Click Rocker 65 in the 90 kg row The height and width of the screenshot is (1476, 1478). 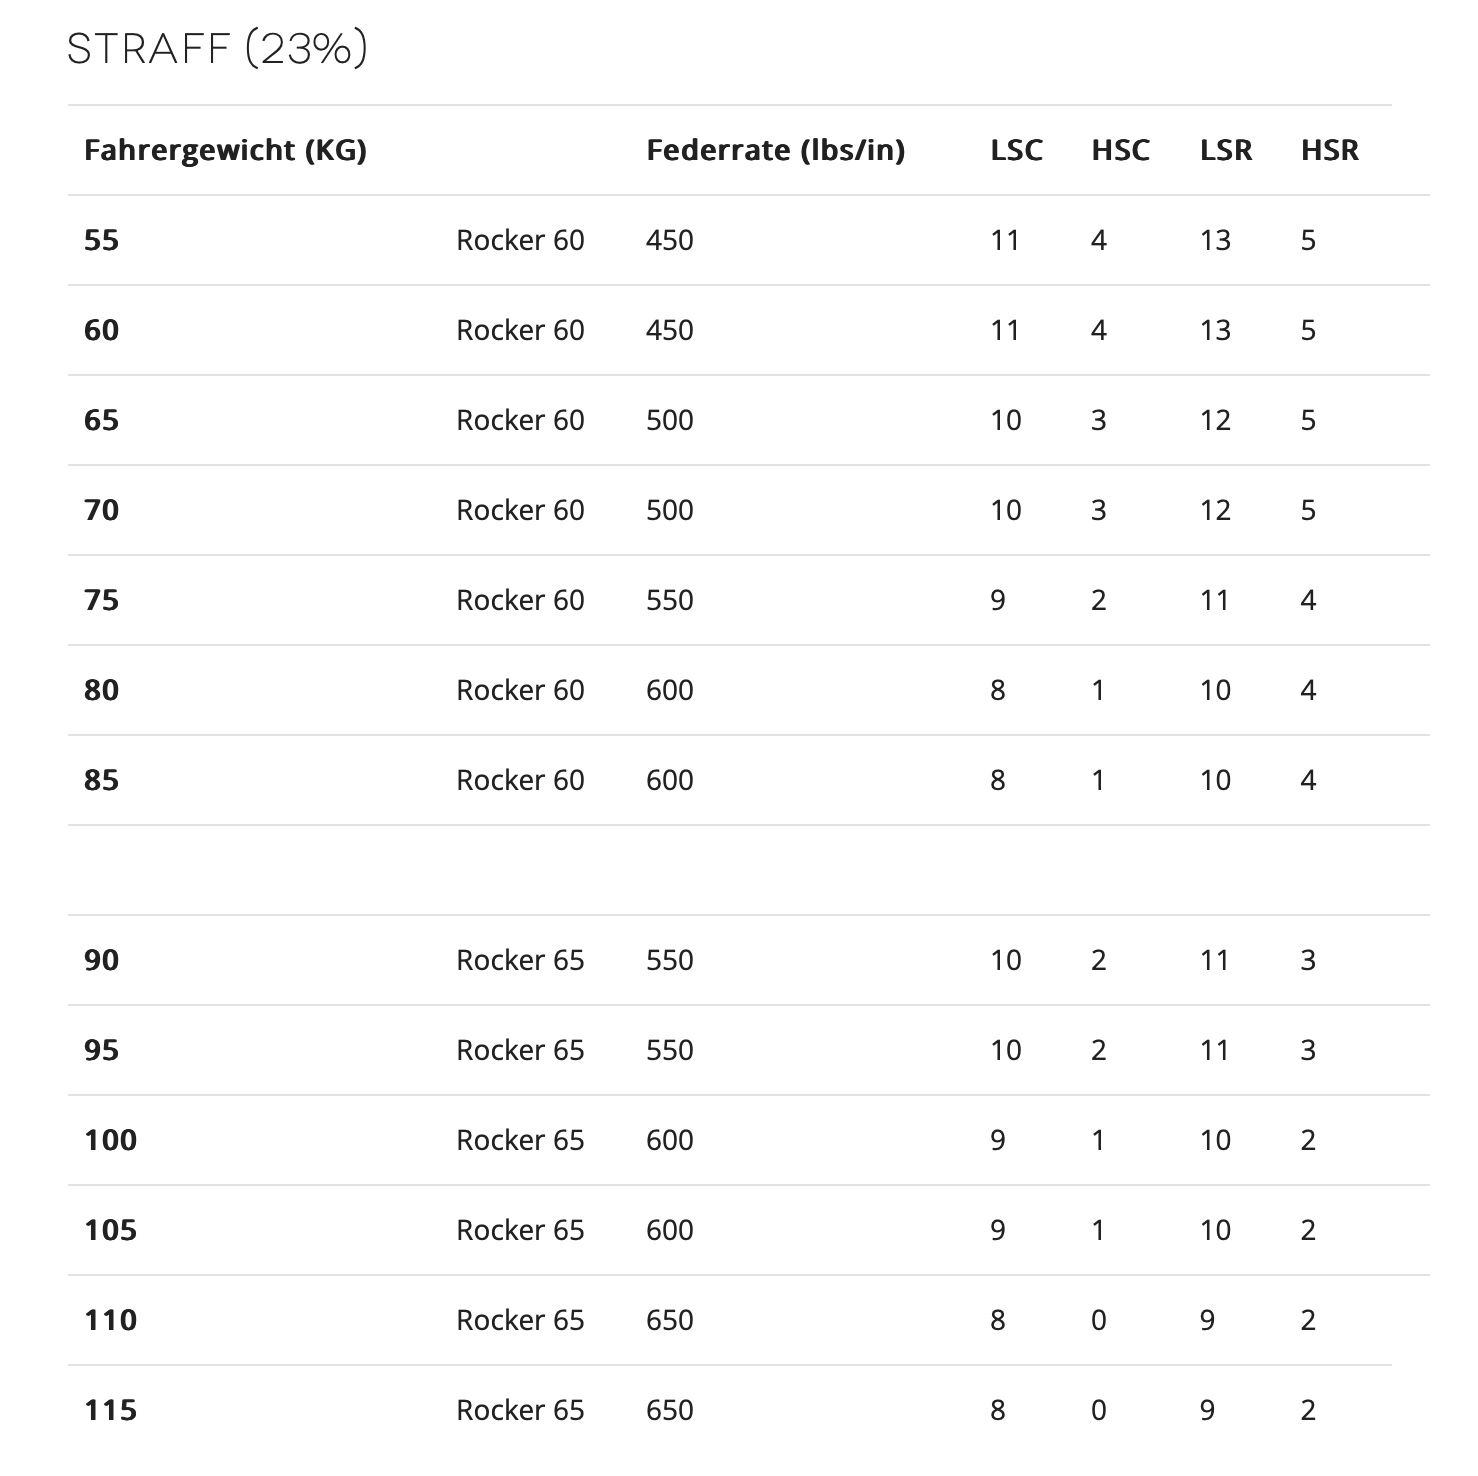point(520,960)
